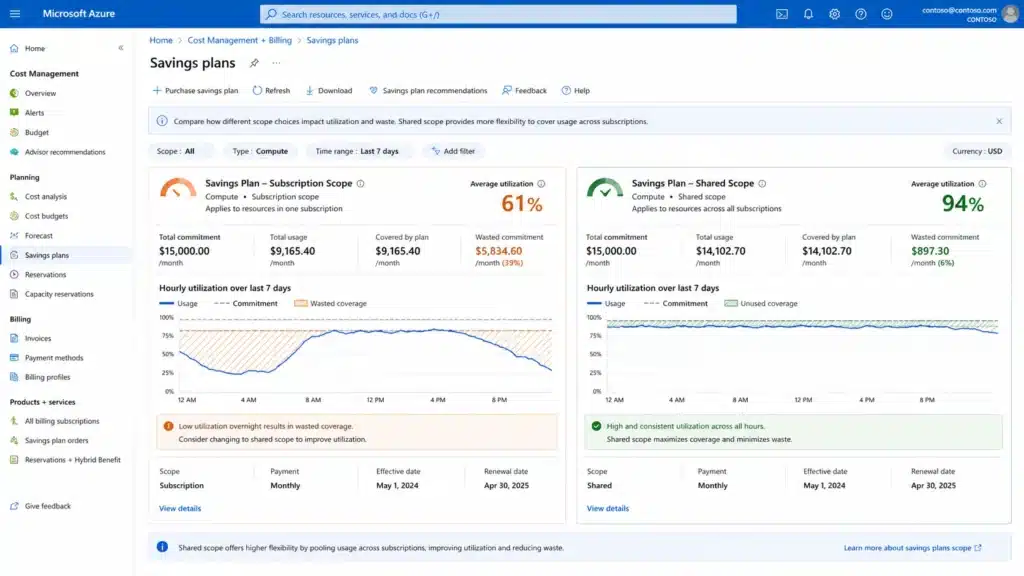Click the $5,834.60 wasted commitment value

point(498,251)
